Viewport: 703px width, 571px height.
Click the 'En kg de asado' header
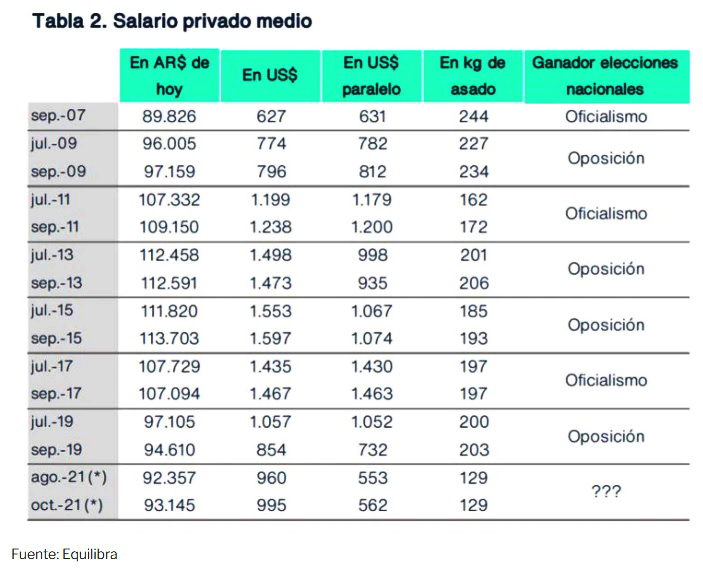(472, 76)
